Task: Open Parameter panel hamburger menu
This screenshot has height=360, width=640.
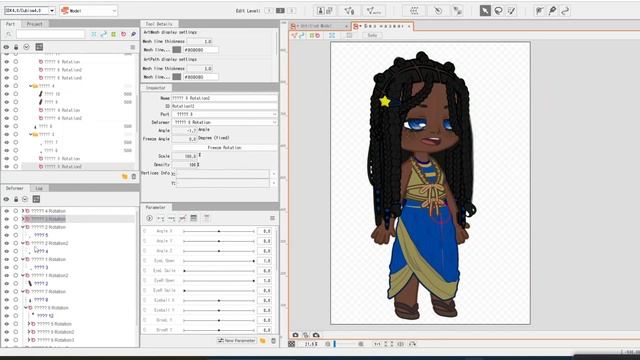Action: click(272, 218)
